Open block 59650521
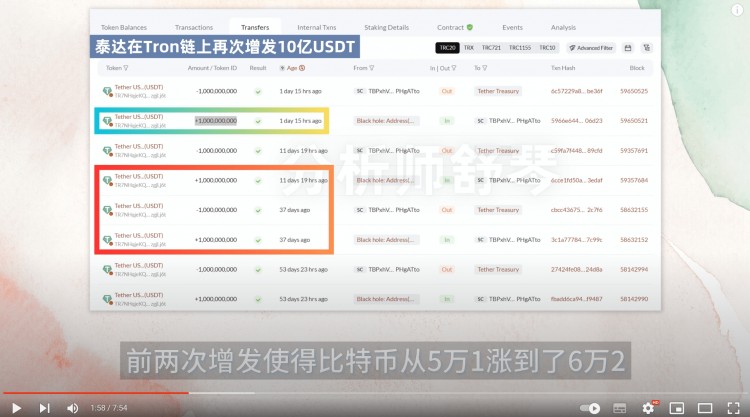Viewport: 750px width, 417px height. point(634,121)
